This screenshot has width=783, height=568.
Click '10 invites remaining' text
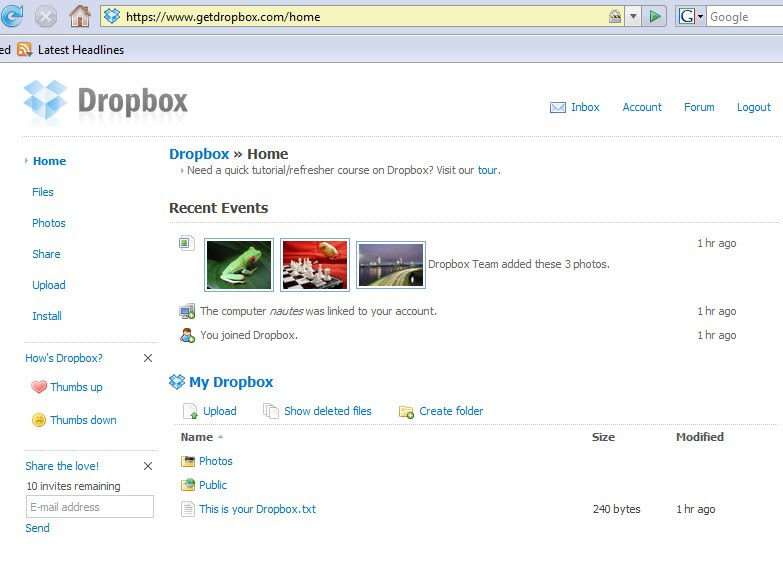point(73,486)
